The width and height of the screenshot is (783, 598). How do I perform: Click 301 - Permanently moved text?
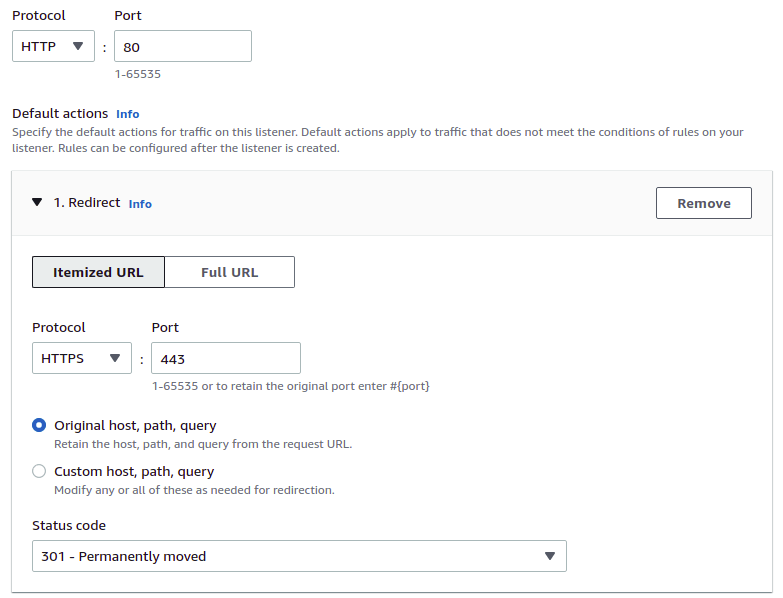(x=123, y=556)
